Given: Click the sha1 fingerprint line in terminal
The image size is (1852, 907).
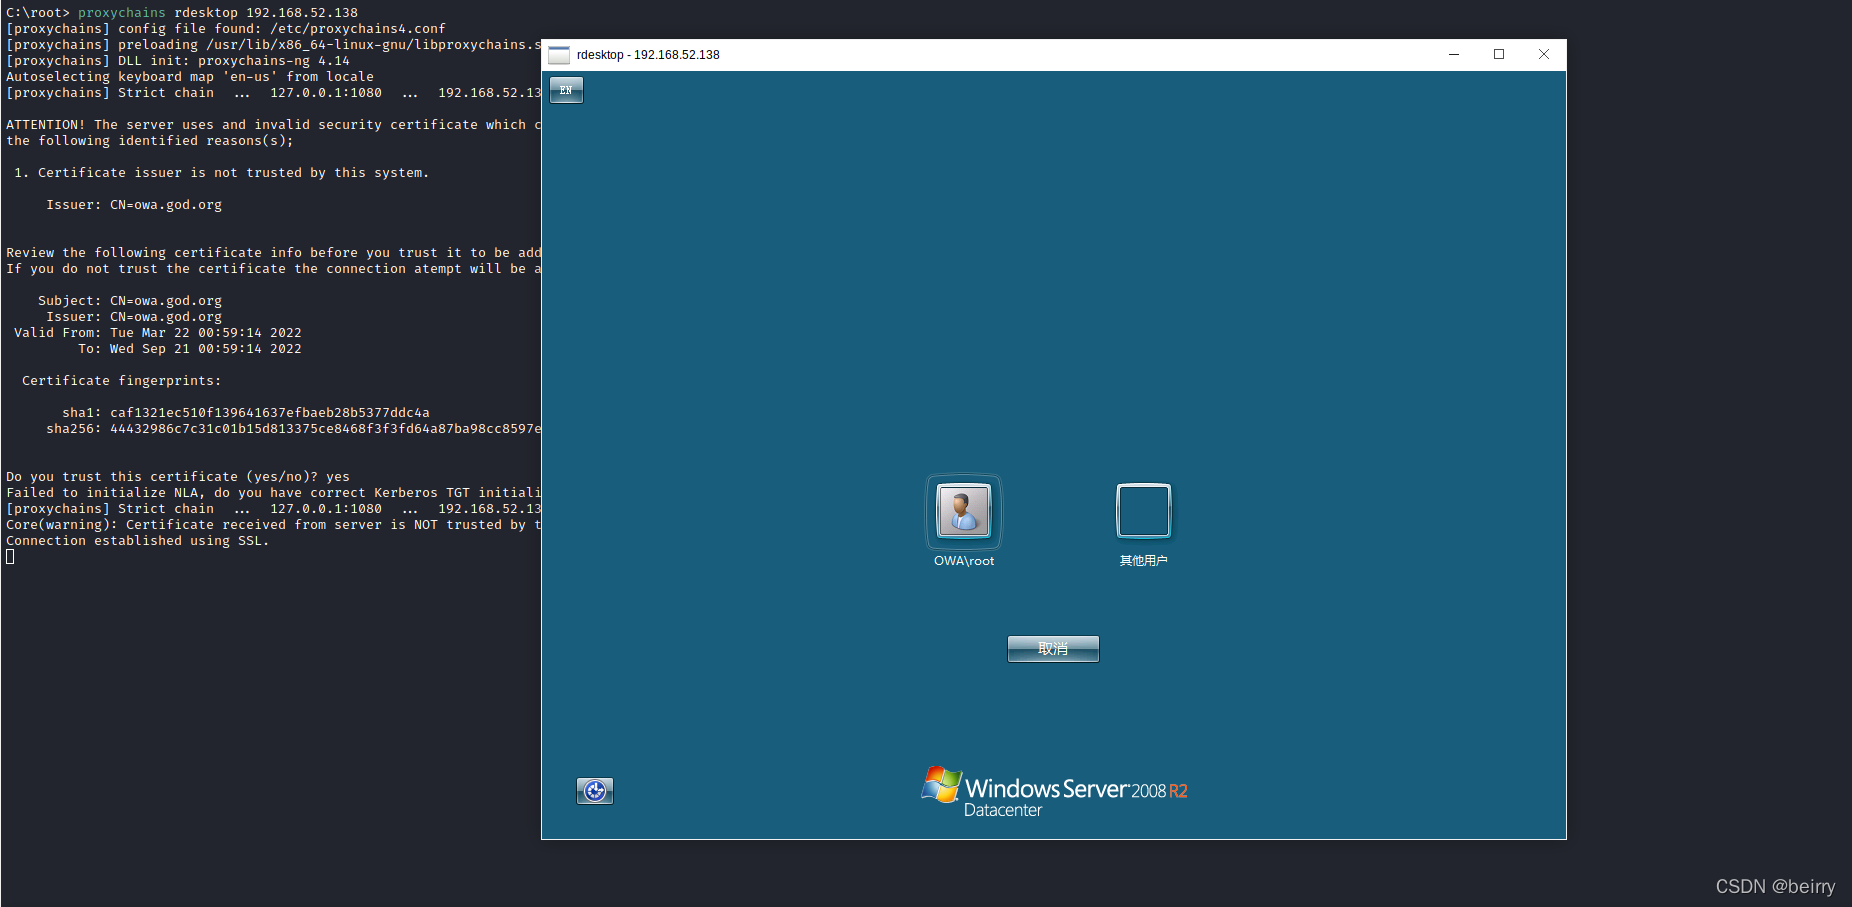Looking at the screenshot, I should click(x=246, y=413).
